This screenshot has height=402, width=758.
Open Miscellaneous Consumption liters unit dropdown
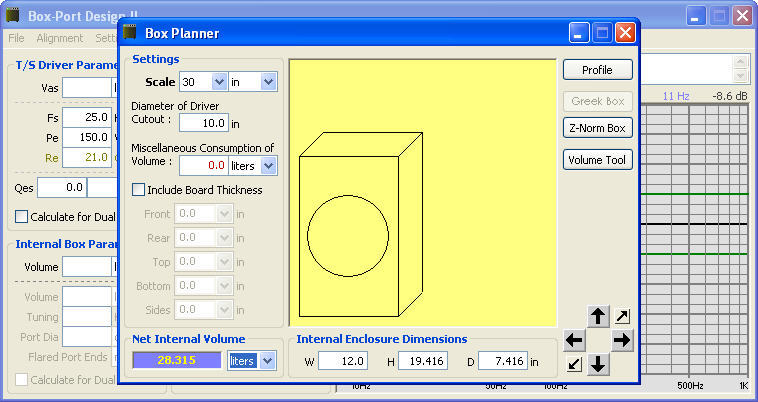click(x=267, y=165)
